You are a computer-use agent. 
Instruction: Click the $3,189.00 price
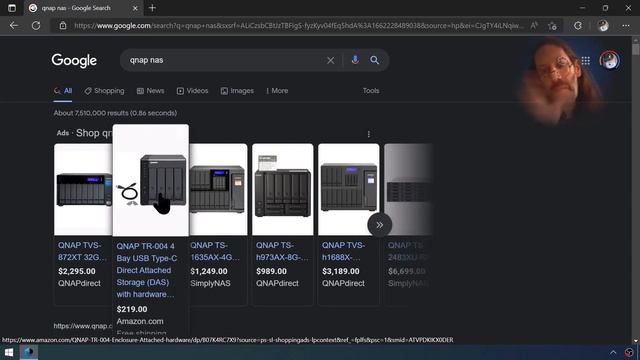[x=341, y=271]
